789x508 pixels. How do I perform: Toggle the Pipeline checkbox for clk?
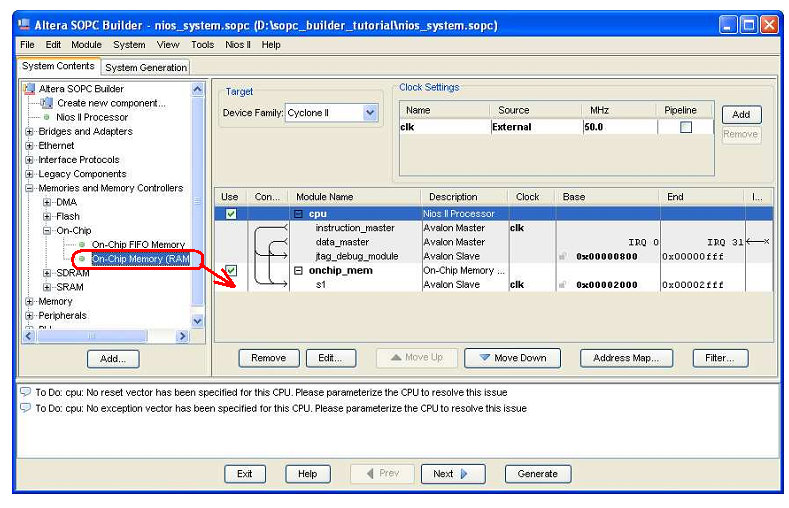tap(685, 127)
